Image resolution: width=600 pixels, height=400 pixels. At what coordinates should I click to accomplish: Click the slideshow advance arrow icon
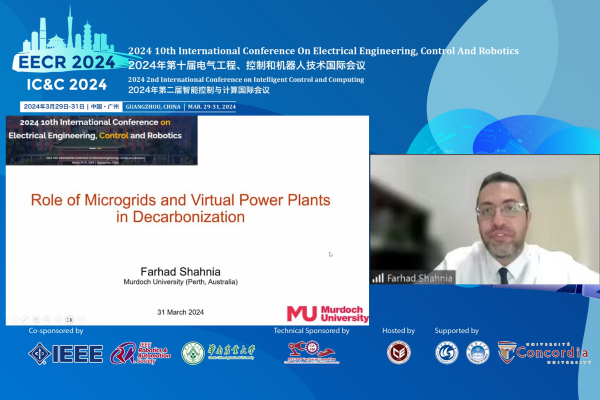(14, 320)
